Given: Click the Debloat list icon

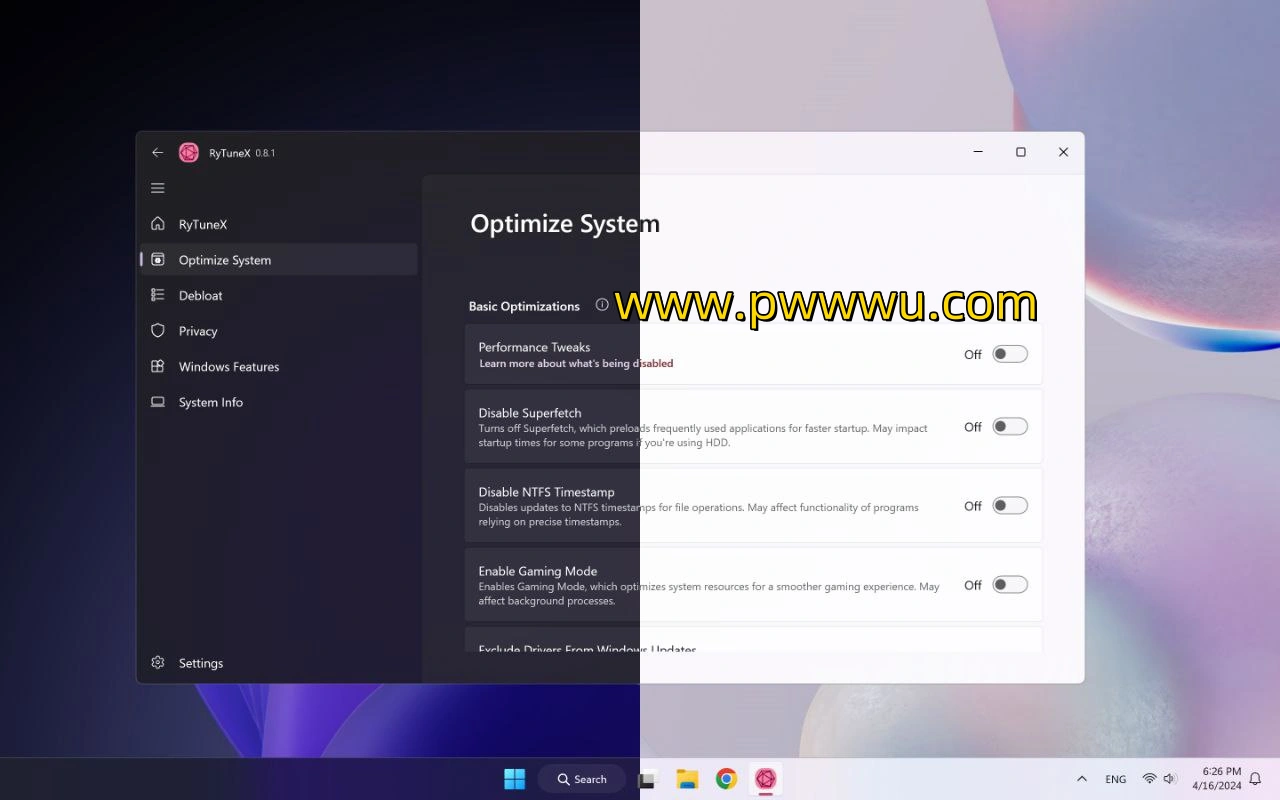Looking at the screenshot, I should click(157, 295).
